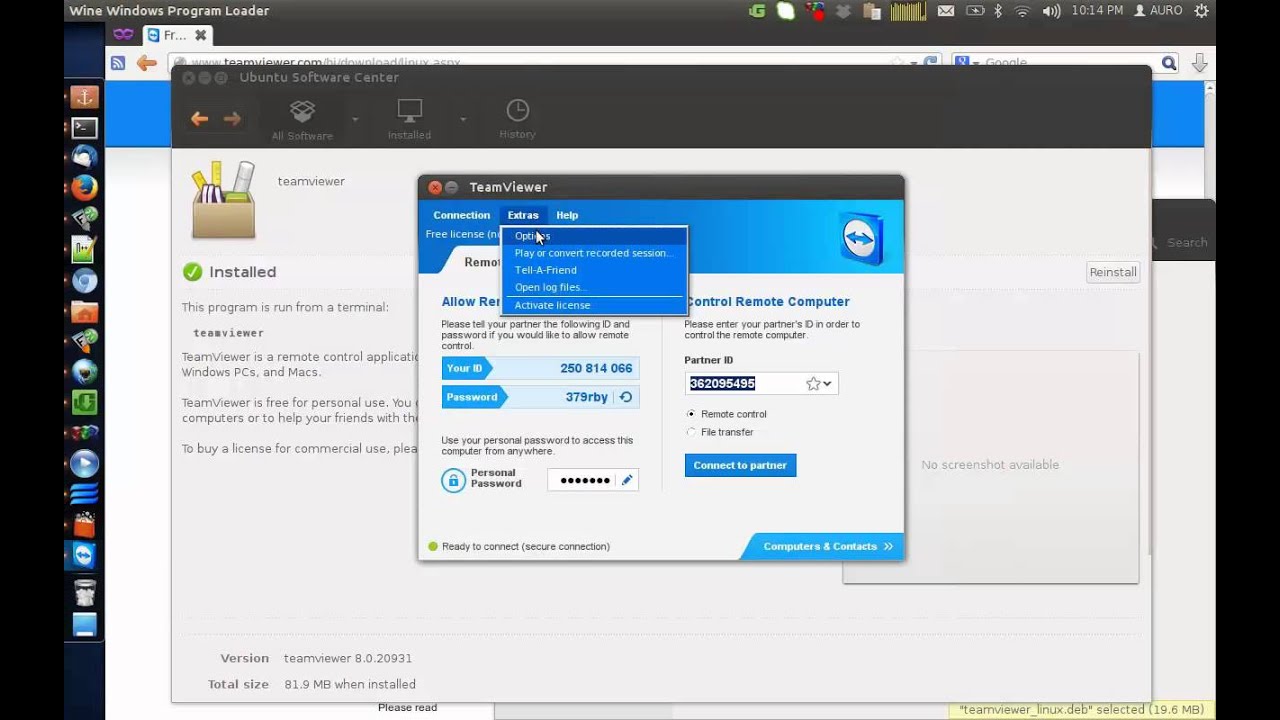Open History view in Software Center
1280x720 pixels.
click(x=517, y=119)
